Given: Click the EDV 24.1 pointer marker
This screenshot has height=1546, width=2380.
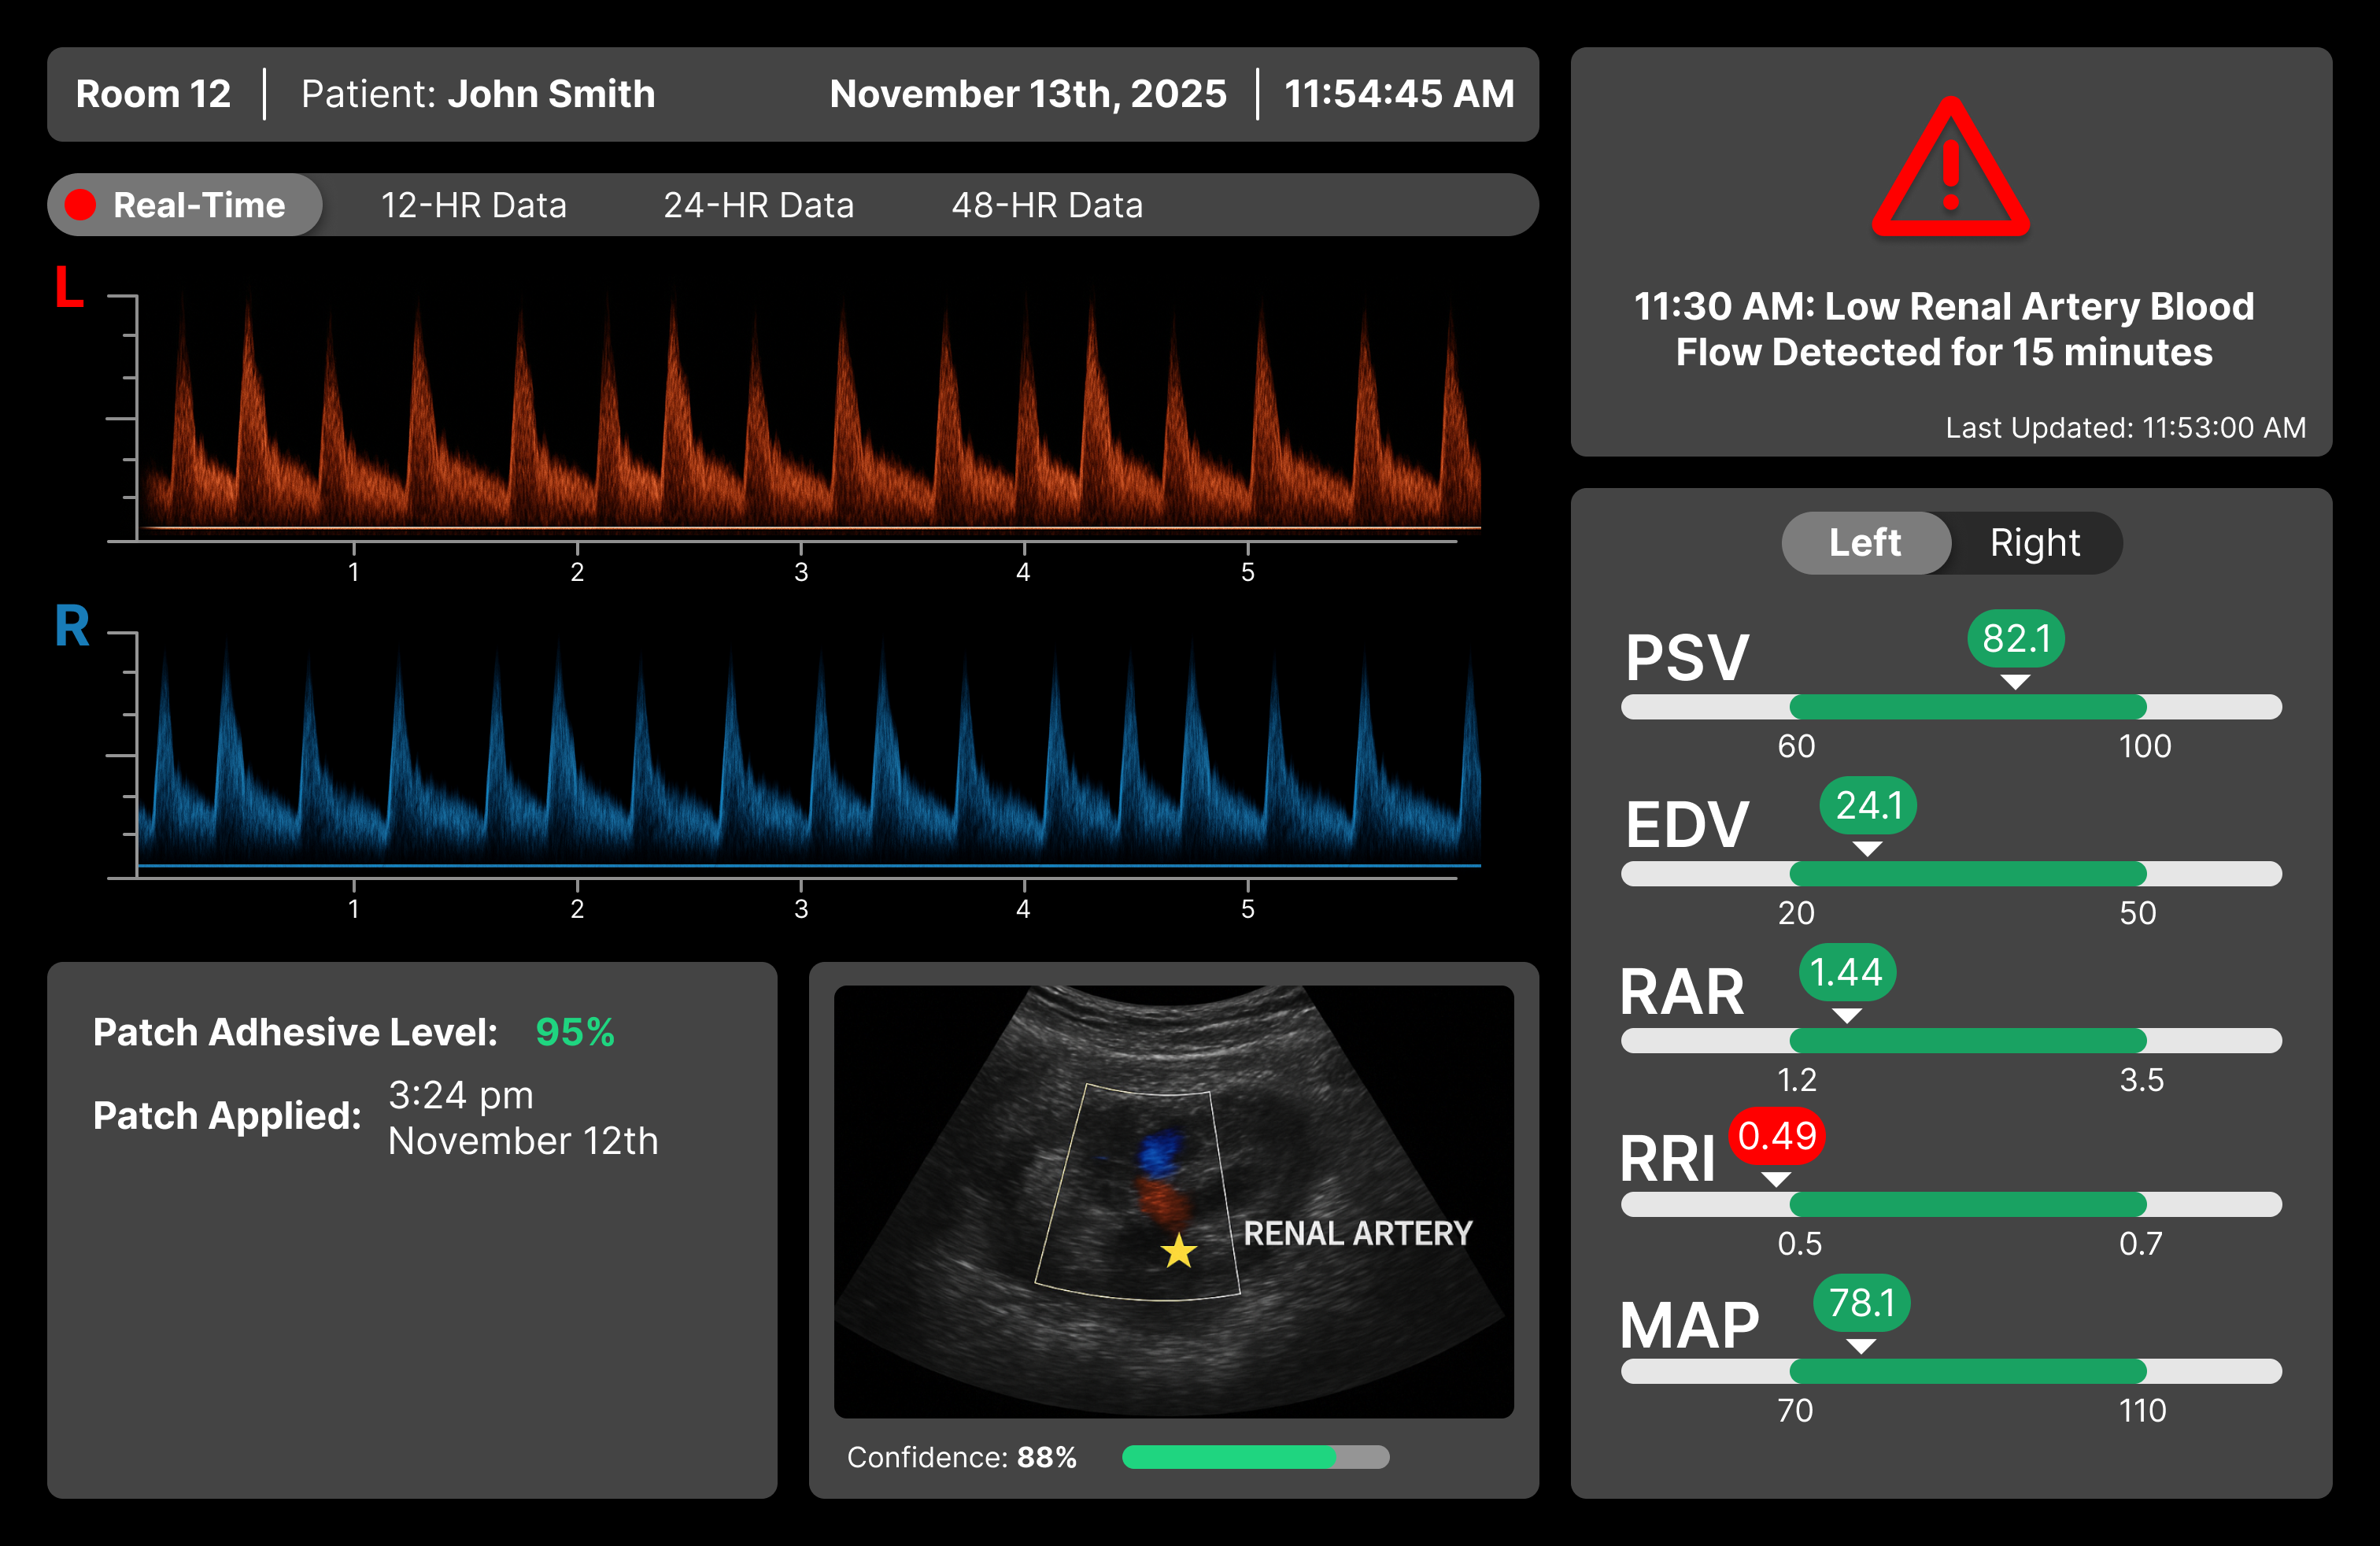Looking at the screenshot, I should click(1867, 848).
